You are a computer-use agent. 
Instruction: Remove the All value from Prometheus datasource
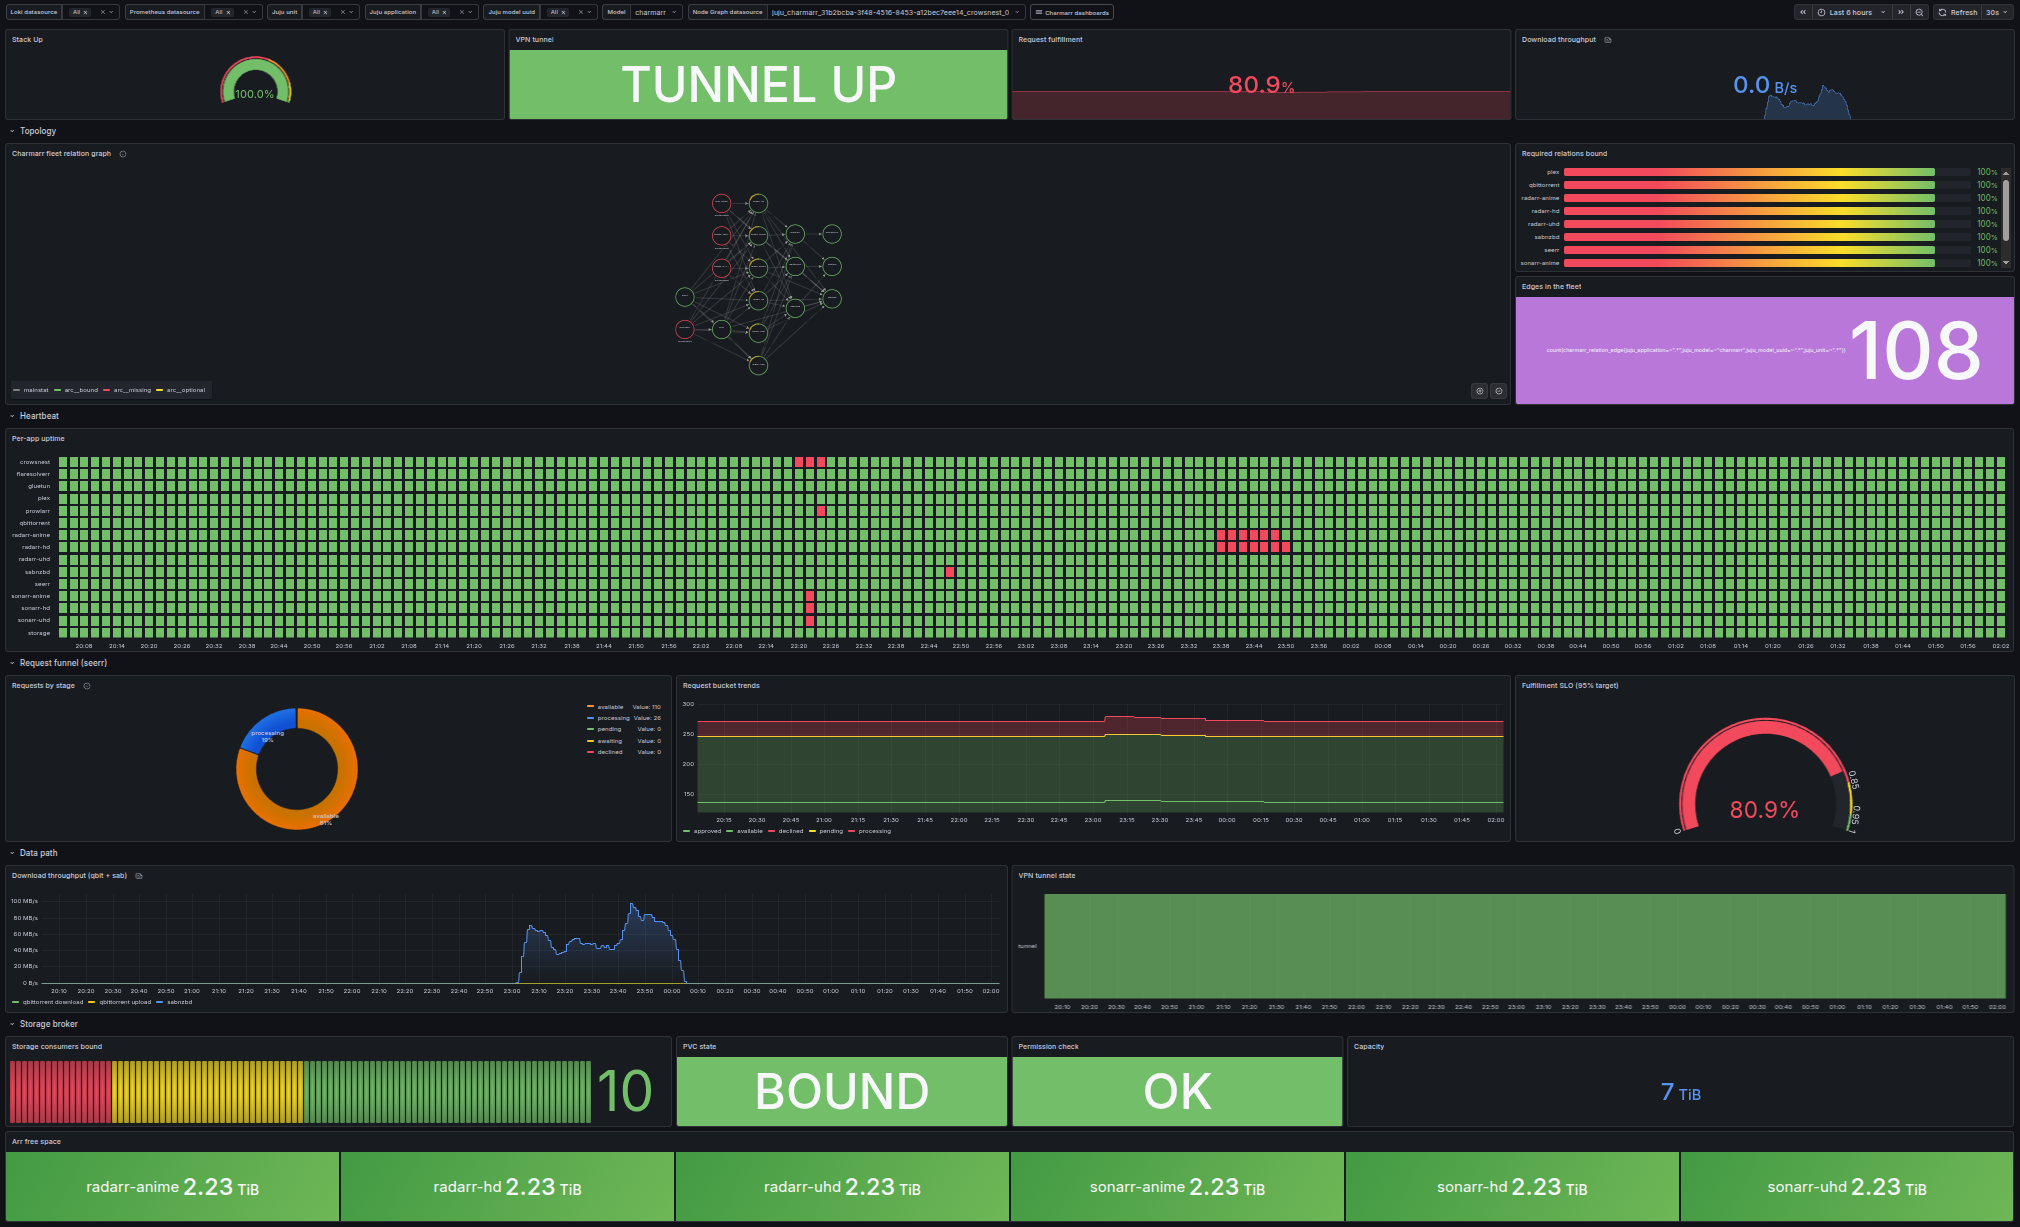228,12
